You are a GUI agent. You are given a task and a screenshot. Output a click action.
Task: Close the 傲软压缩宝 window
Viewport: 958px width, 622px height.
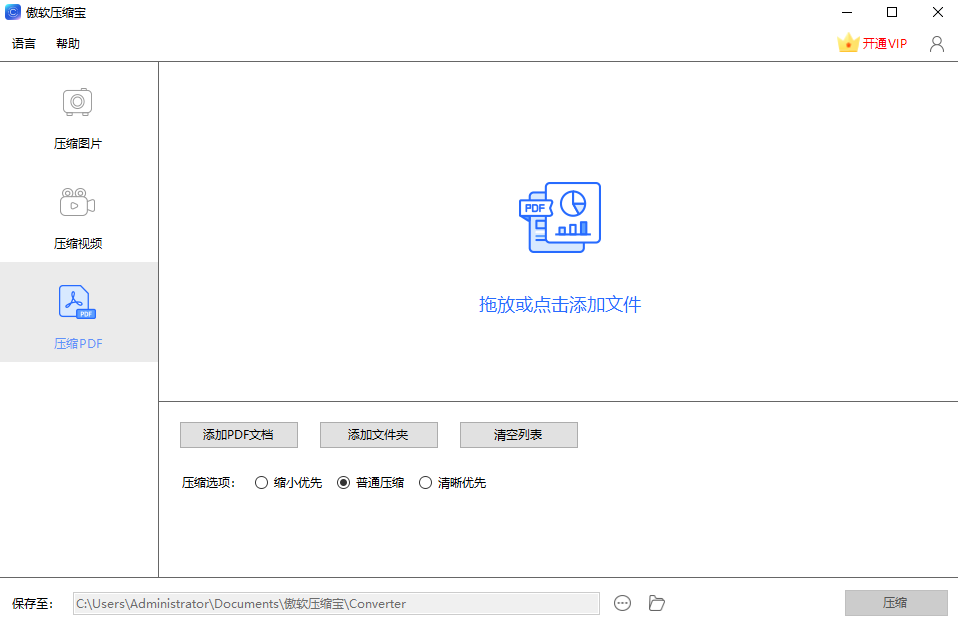tap(937, 12)
